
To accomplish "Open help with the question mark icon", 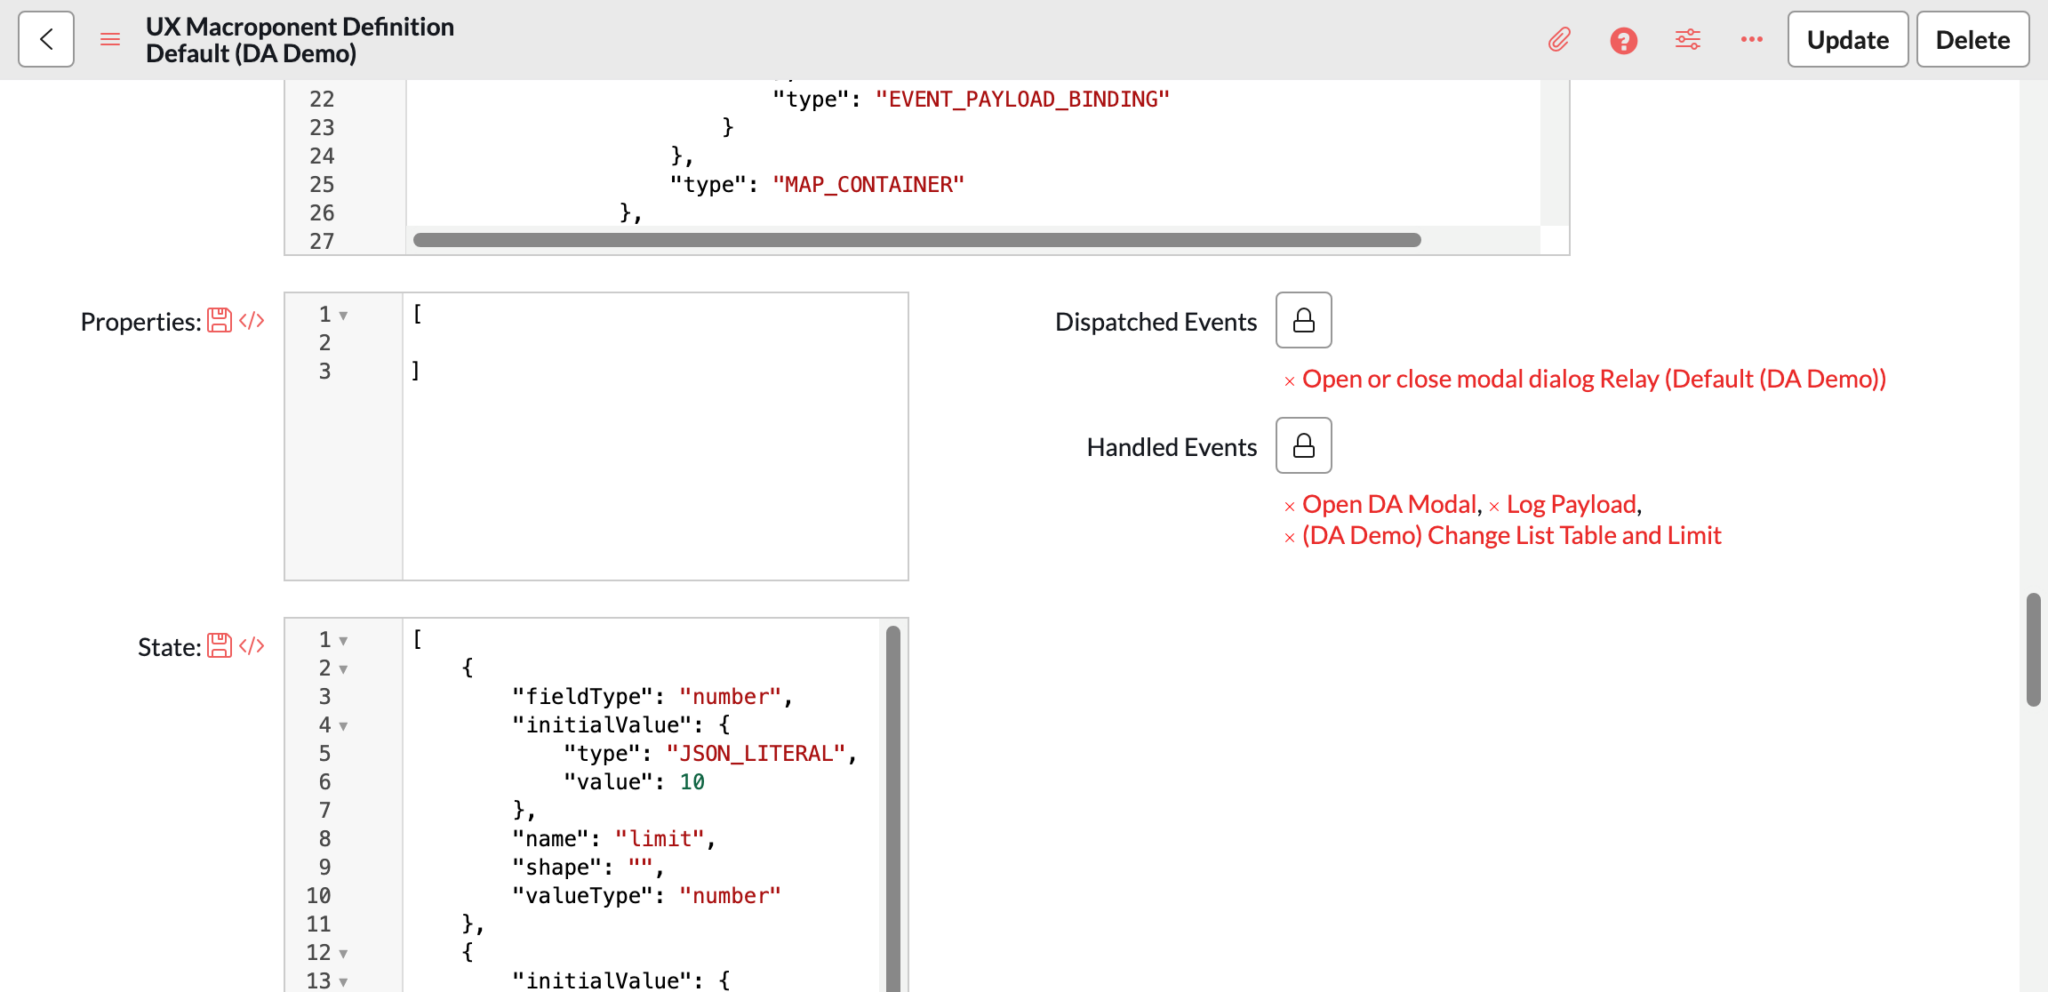I will pyautogui.click(x=1623, y=40).
